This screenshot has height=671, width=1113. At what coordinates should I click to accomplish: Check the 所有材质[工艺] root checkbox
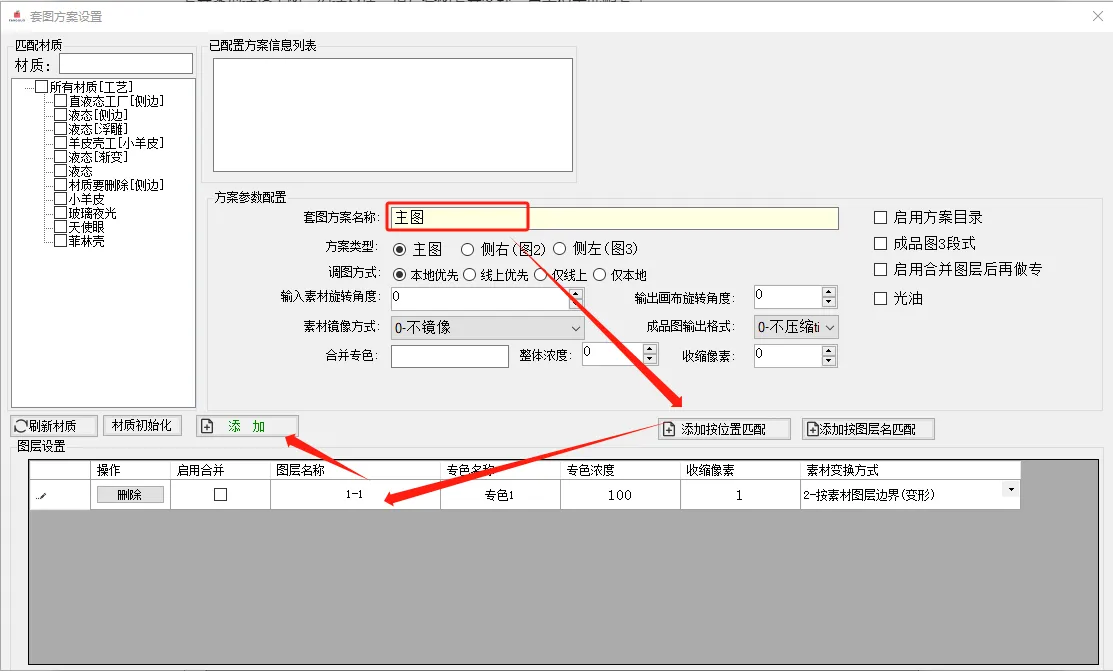point(42,87)
